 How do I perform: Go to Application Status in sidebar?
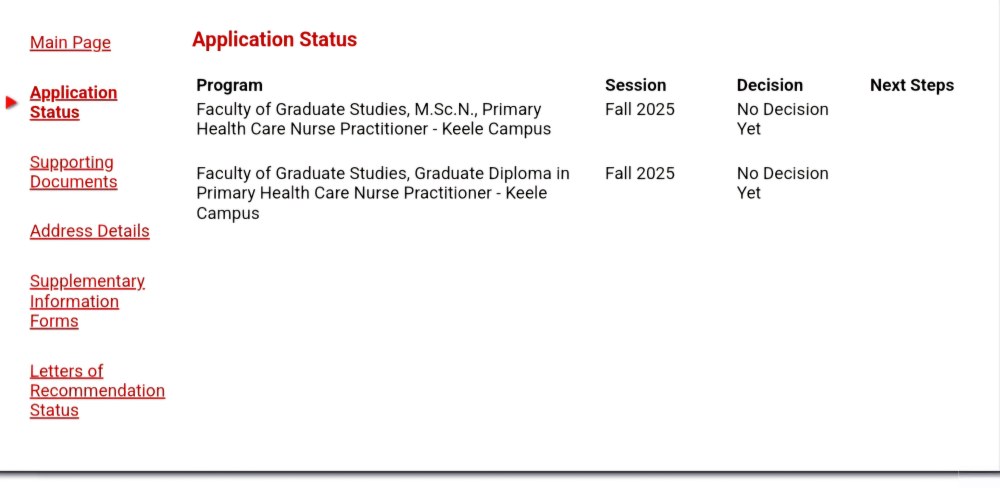tap(73, 102)
